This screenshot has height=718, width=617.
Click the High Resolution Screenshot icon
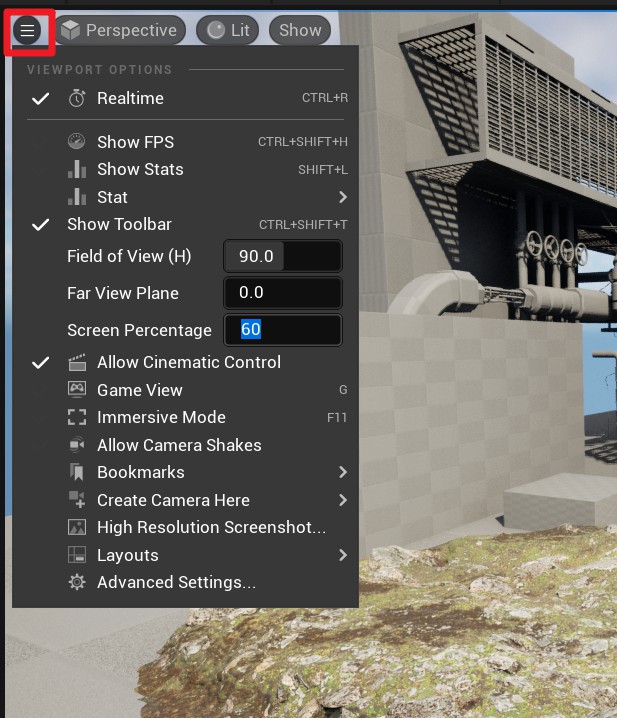[x=77, y=527]
